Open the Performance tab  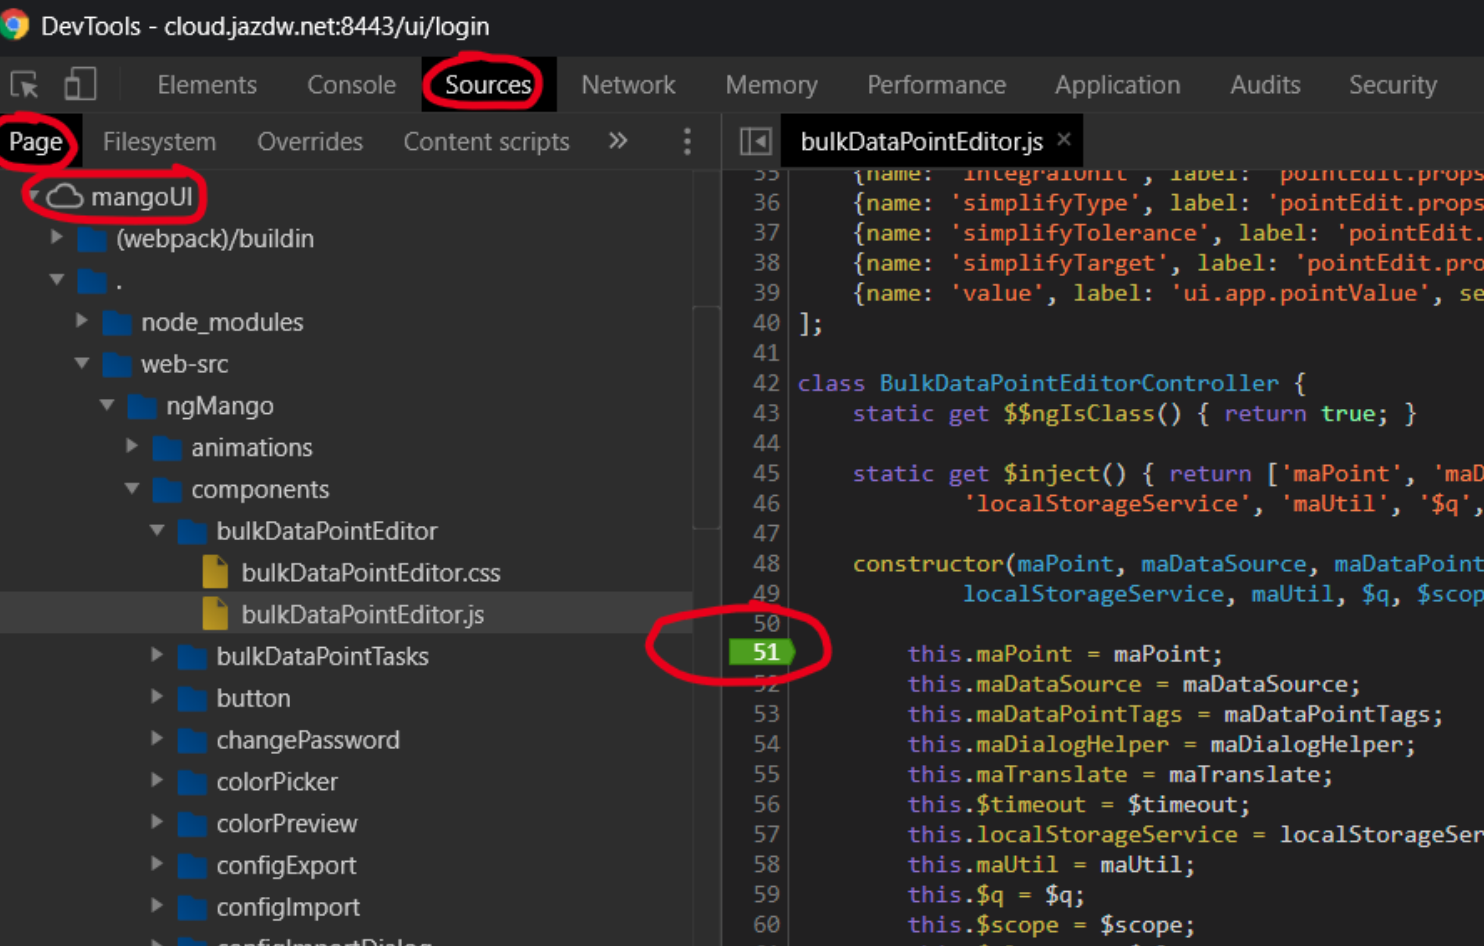936,85
